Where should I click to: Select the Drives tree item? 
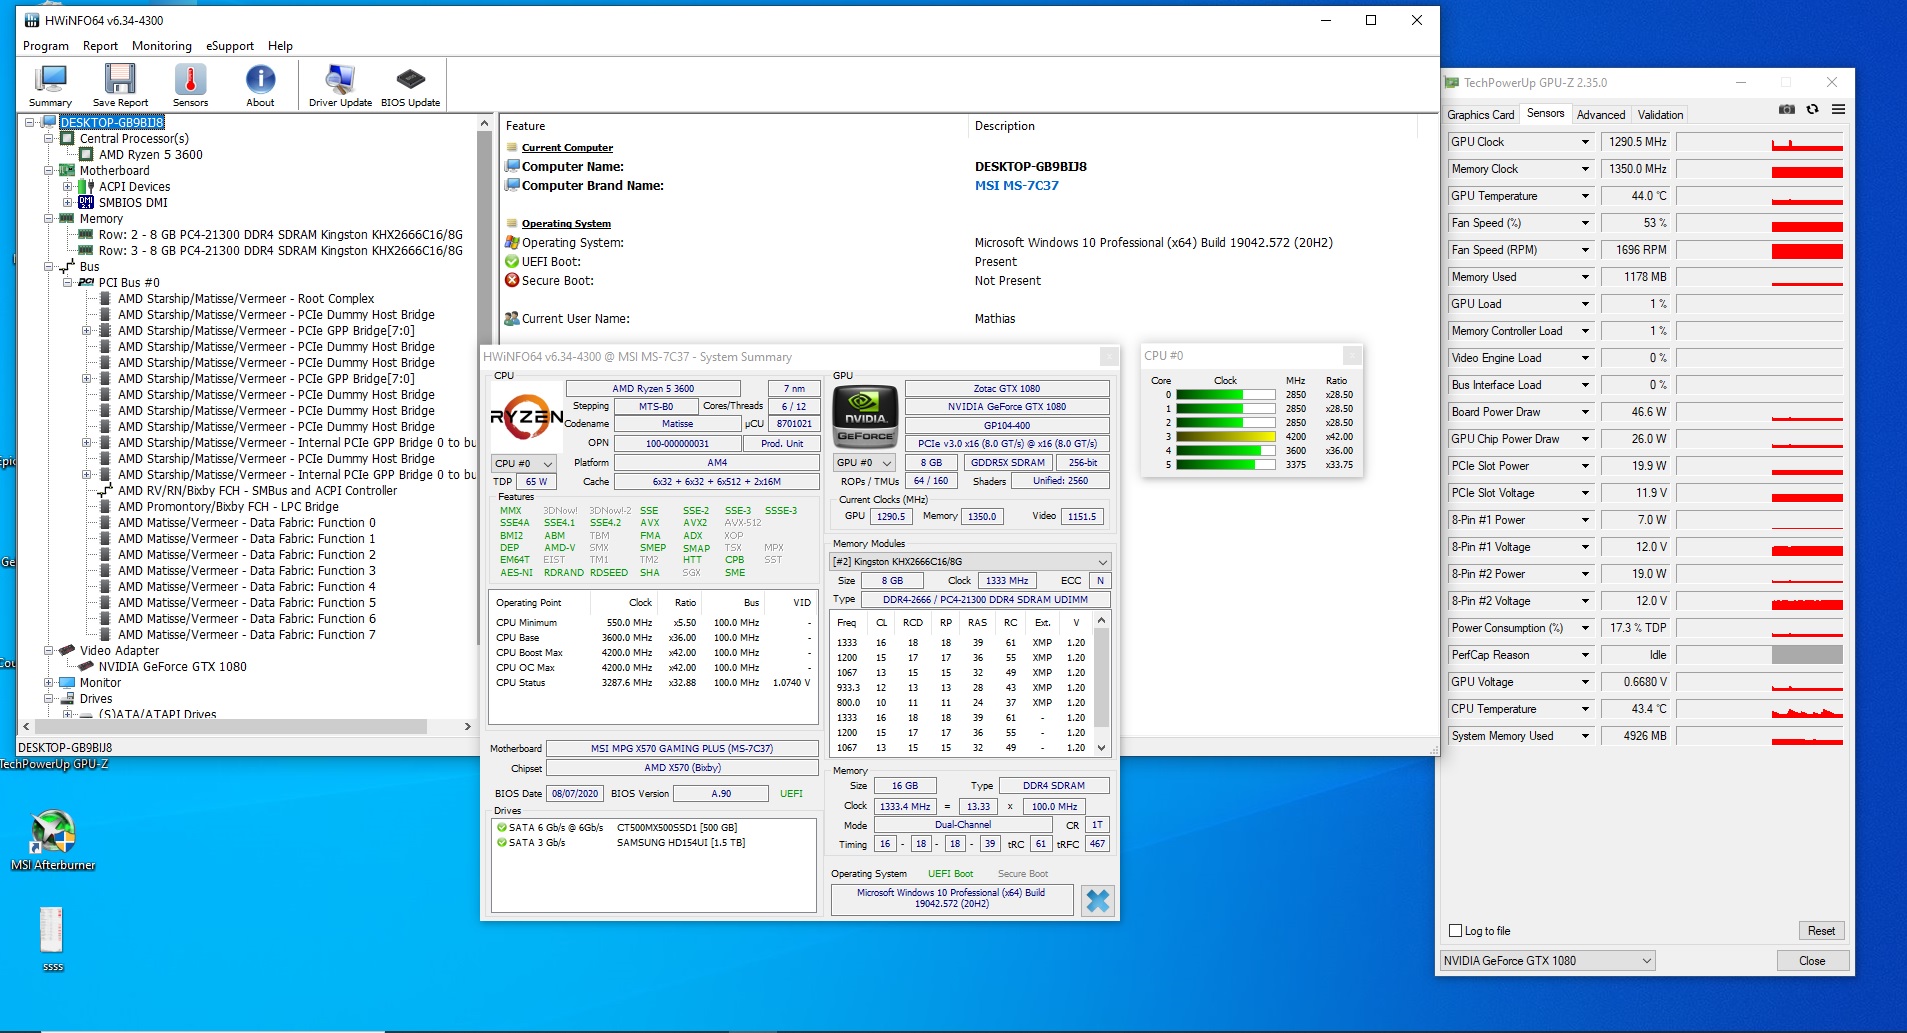[x=96, y=698]
